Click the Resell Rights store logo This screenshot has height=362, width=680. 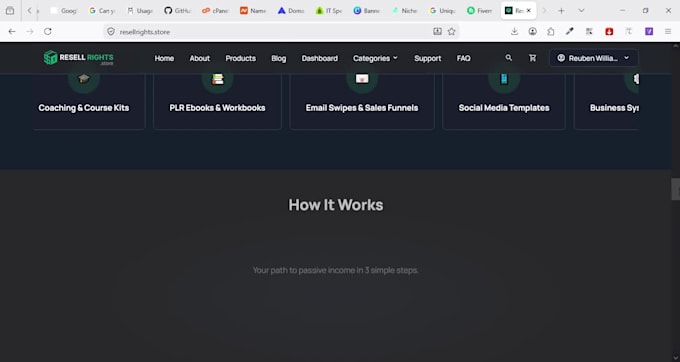(x=78, y=58)
